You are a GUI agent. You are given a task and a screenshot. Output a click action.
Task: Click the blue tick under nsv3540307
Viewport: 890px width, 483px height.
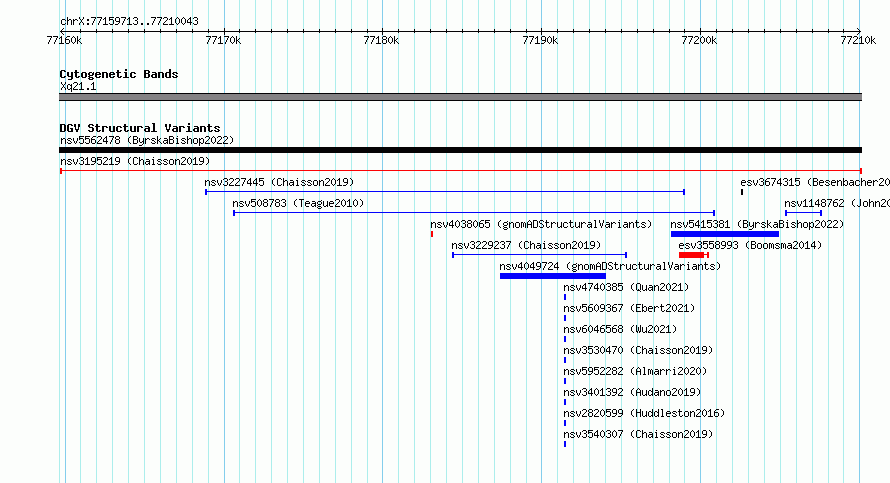pyautogui.click(x=565, y=444)
